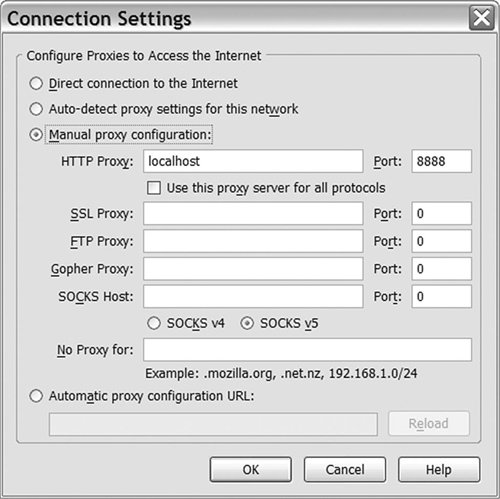Click the OK button

click(x=251, y=469)
